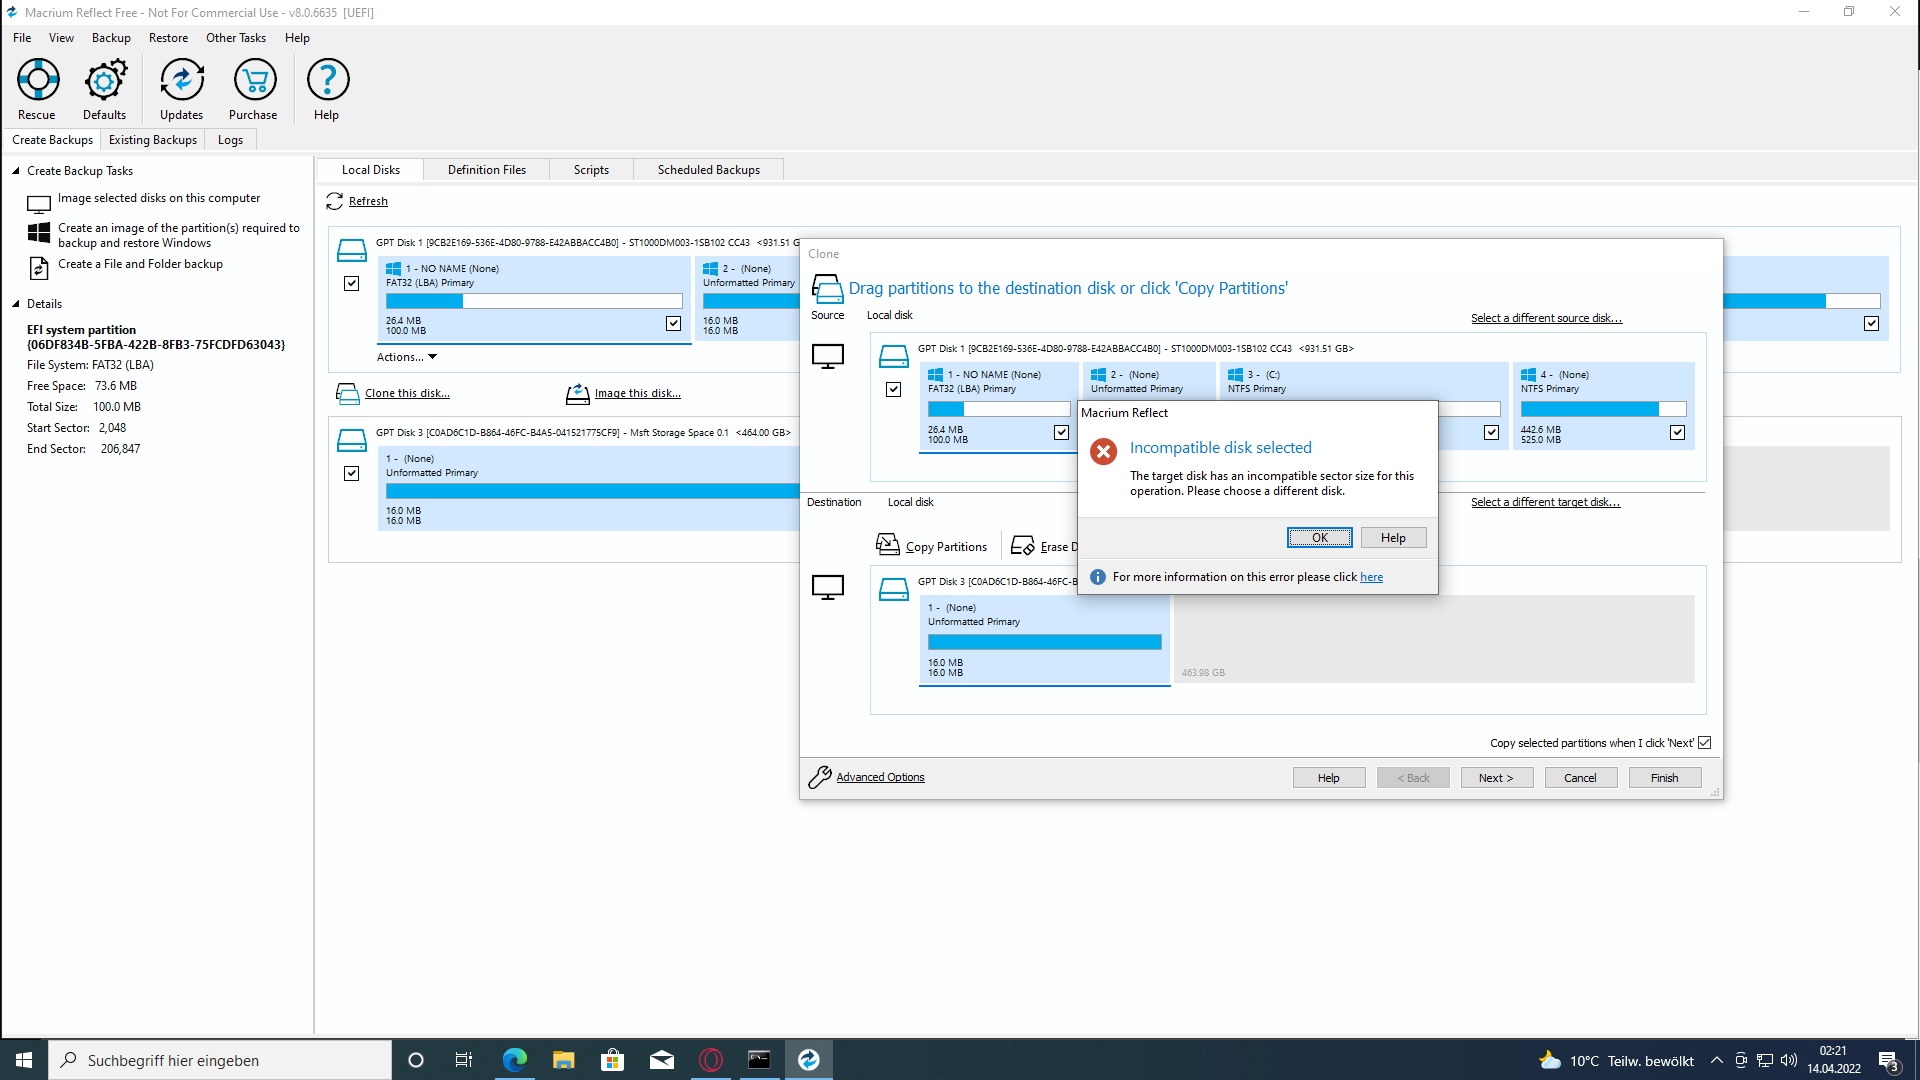Open the Other Tasks menu
Viewport: 1920px width, 1080px height.
tap(236, 38)
